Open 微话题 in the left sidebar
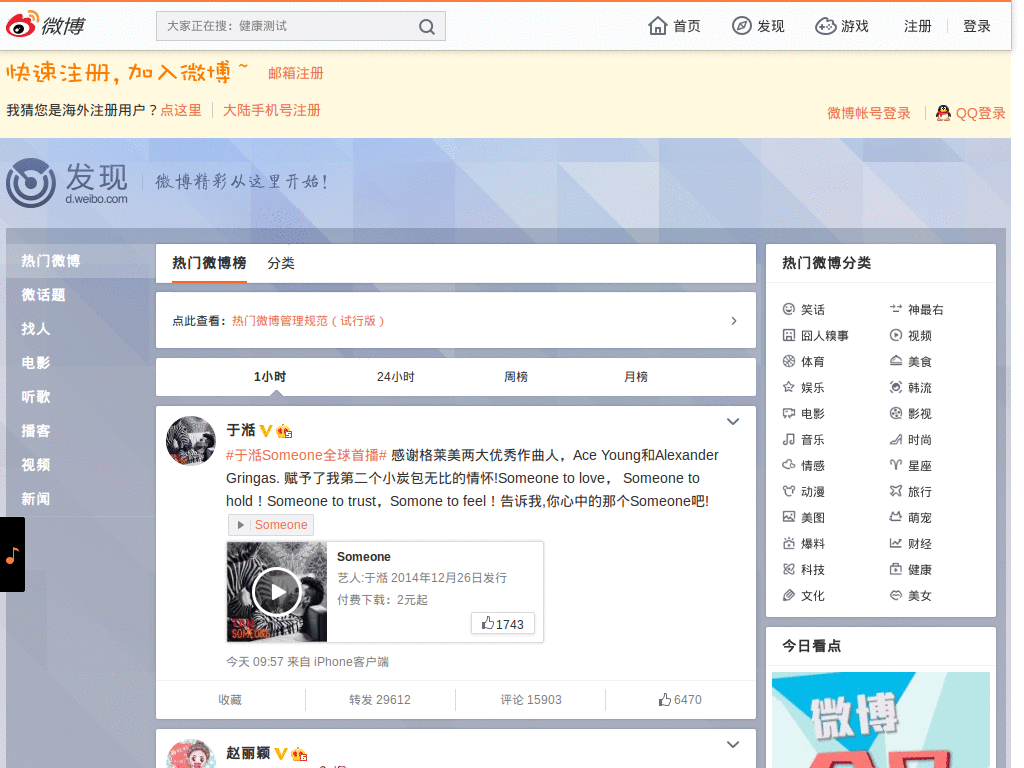Image resolution: width=1024 pixels, height=768 pixels. click(43, 295)
